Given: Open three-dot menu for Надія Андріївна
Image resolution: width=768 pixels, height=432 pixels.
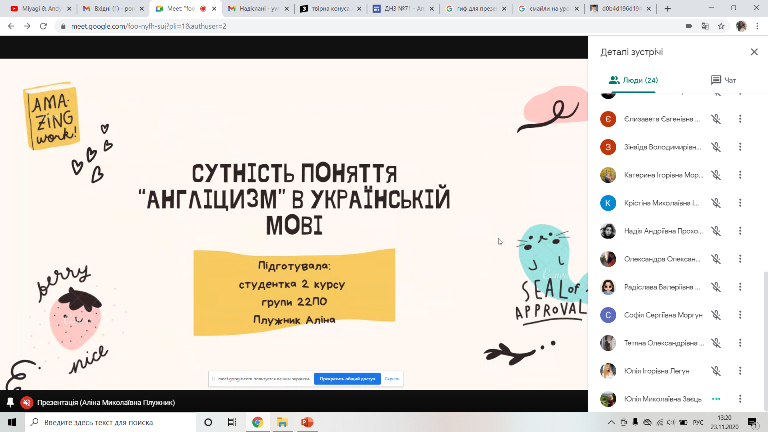Looking at the screenshot, I should [740, 230].
